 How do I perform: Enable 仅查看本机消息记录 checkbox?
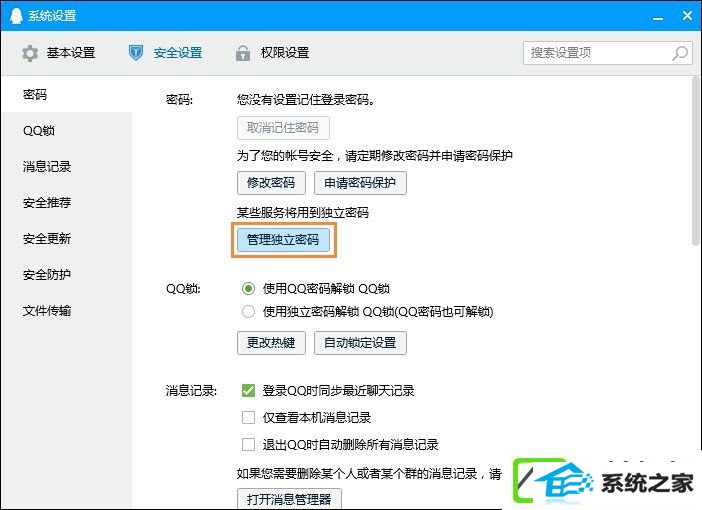pos(248,417)
